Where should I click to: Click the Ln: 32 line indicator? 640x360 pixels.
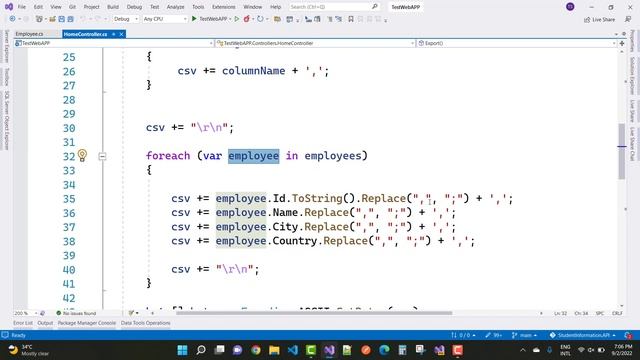tap(560, 313)
